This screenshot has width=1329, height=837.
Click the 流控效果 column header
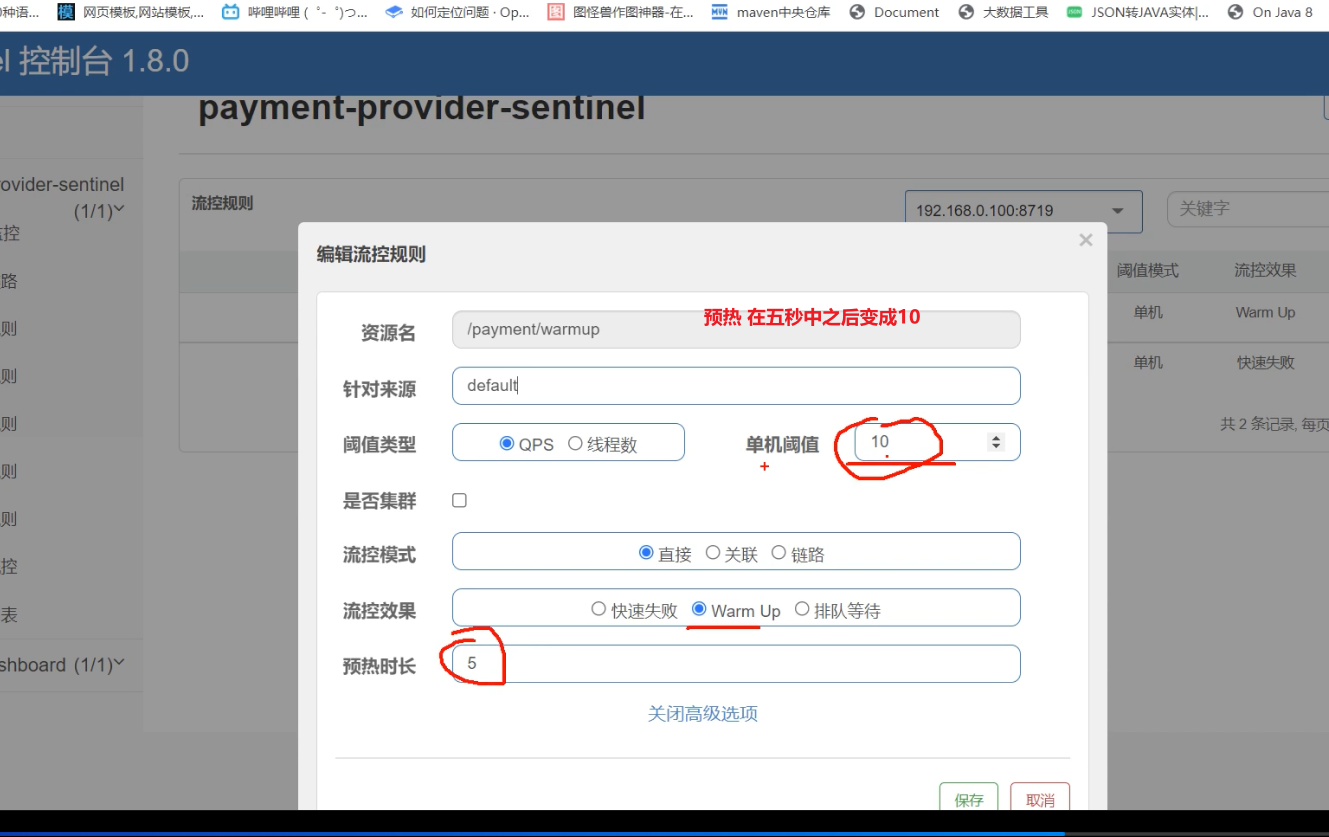[1265, 270]
